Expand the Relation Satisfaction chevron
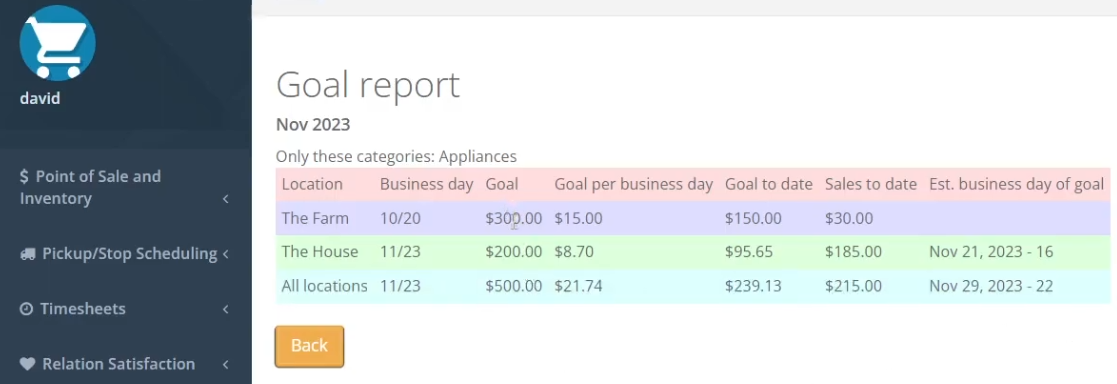Viewport: 1117px width, 384px height. (x=225, y=364)
